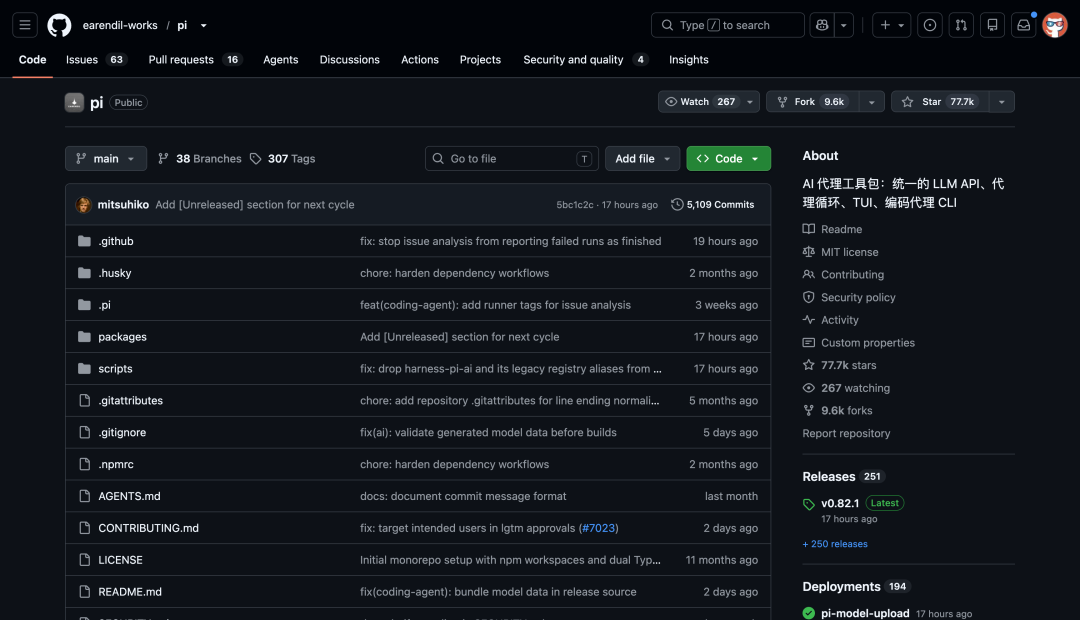Switch to the Insights tab
This screenshot has width=1080, height=620.
688,60
